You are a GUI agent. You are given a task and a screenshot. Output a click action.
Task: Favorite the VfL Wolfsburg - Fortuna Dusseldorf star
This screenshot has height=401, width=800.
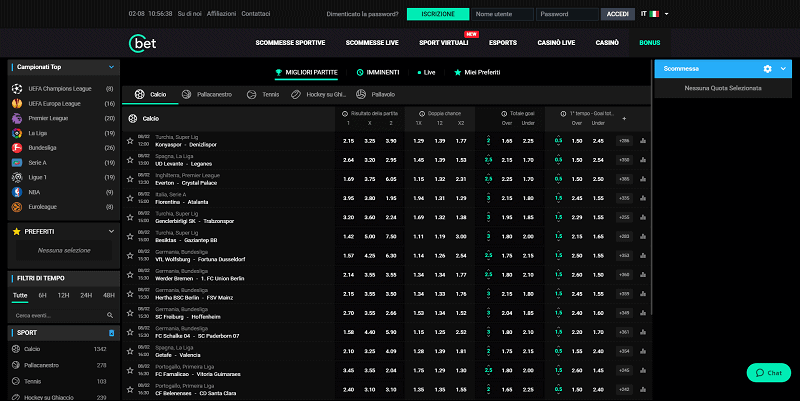(x=130, y=256)
